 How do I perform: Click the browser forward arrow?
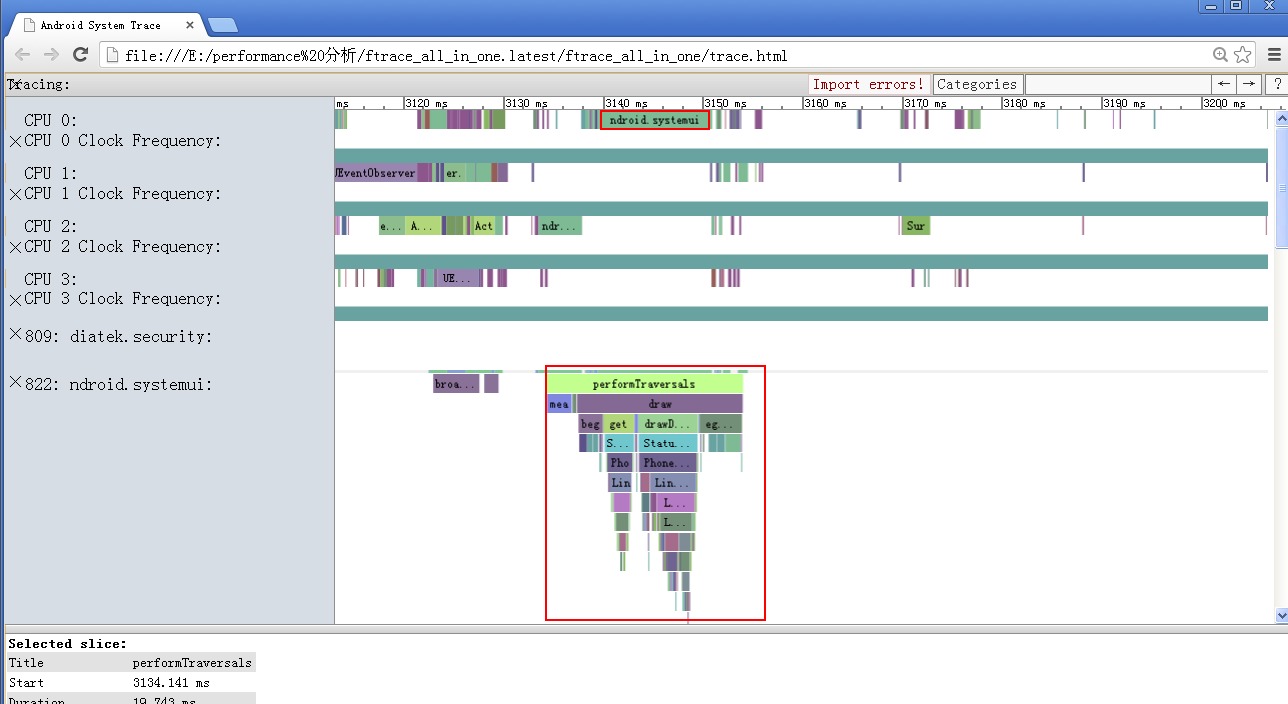51,55
